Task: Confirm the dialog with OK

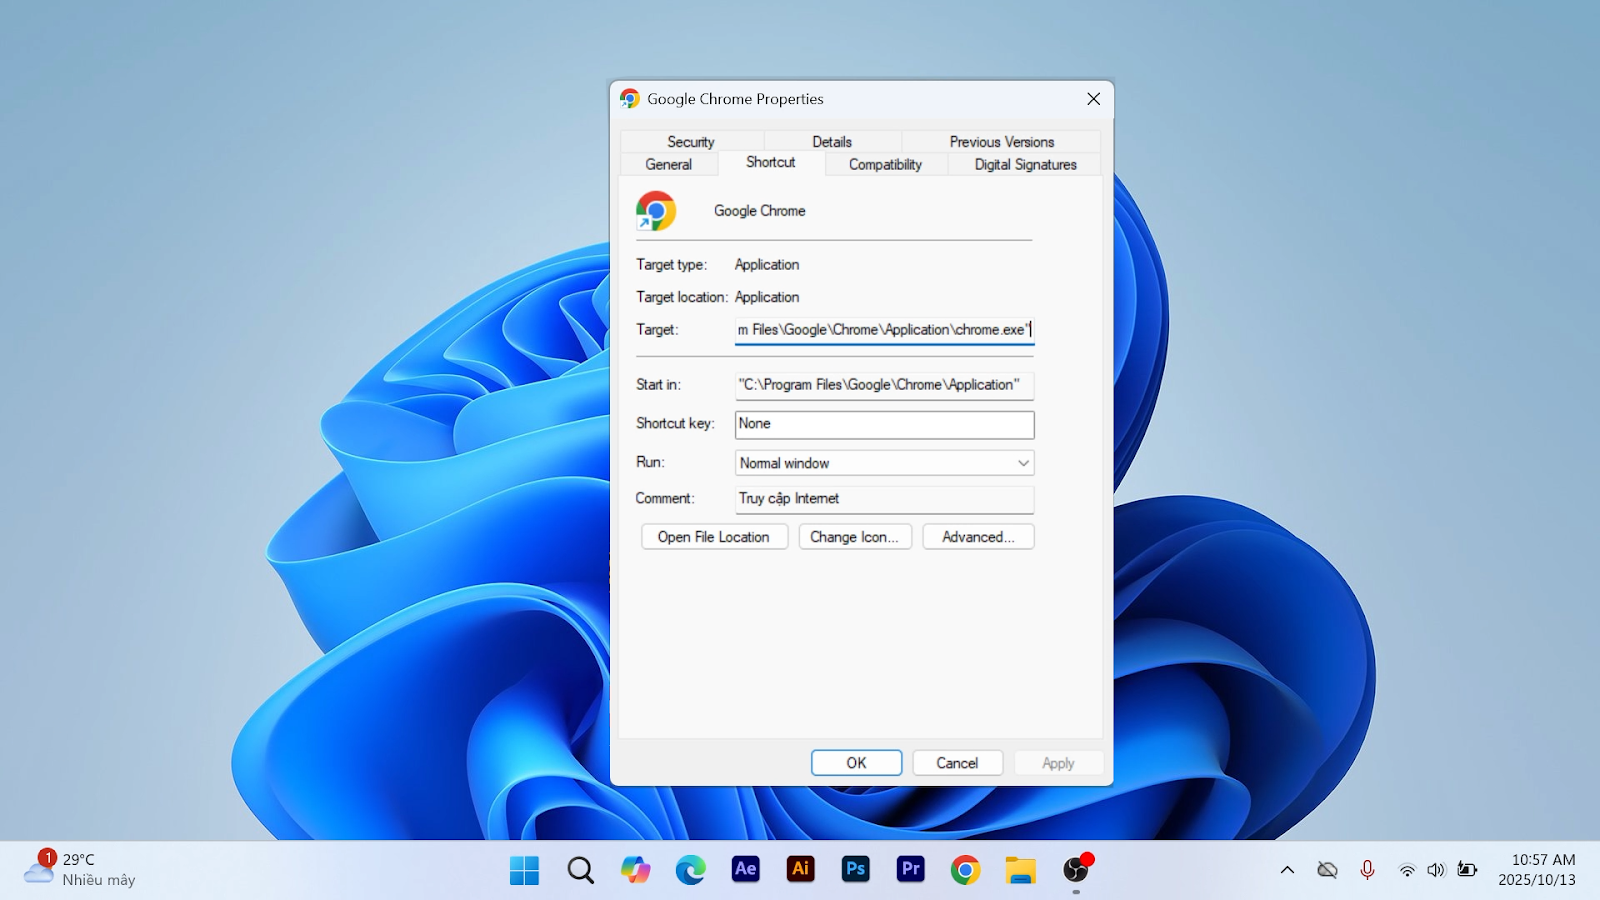Action: (x=856, y=763)
